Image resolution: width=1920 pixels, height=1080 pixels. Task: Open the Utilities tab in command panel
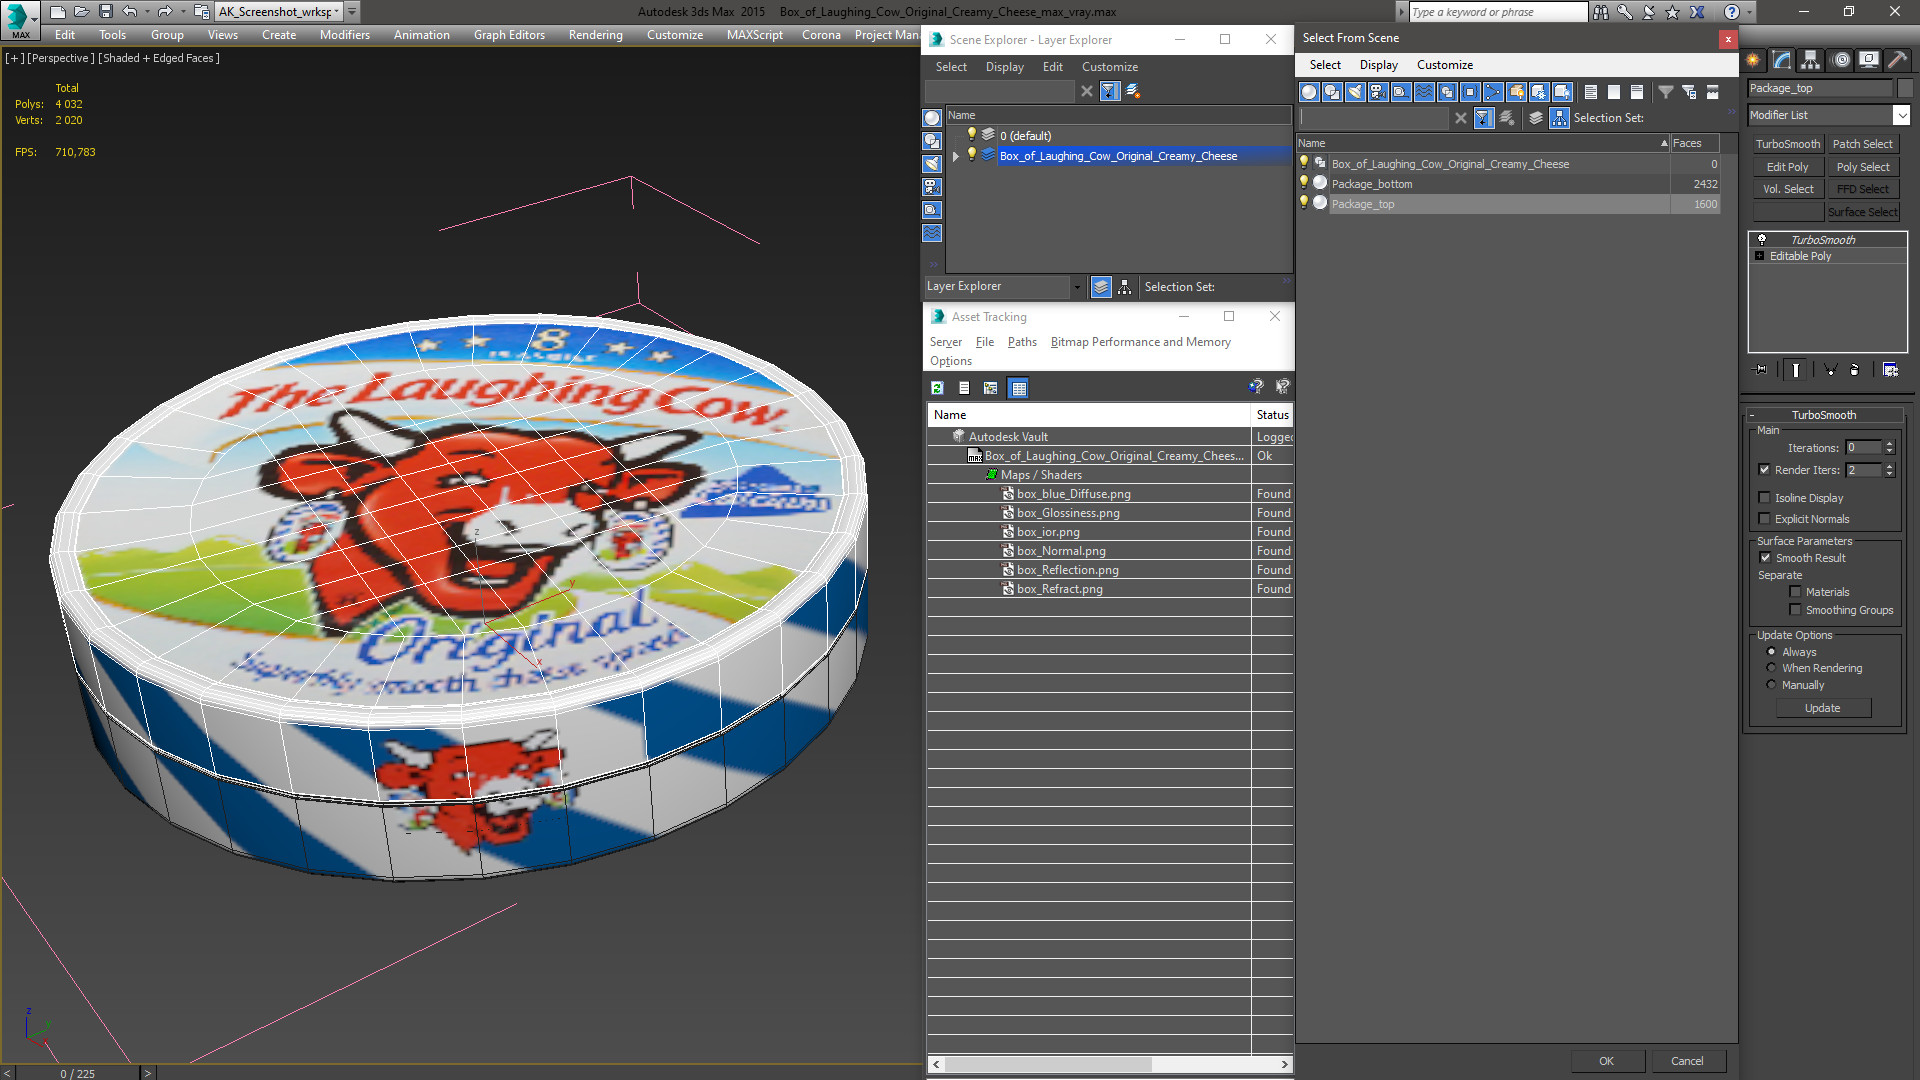click(x=1897, y=60)
